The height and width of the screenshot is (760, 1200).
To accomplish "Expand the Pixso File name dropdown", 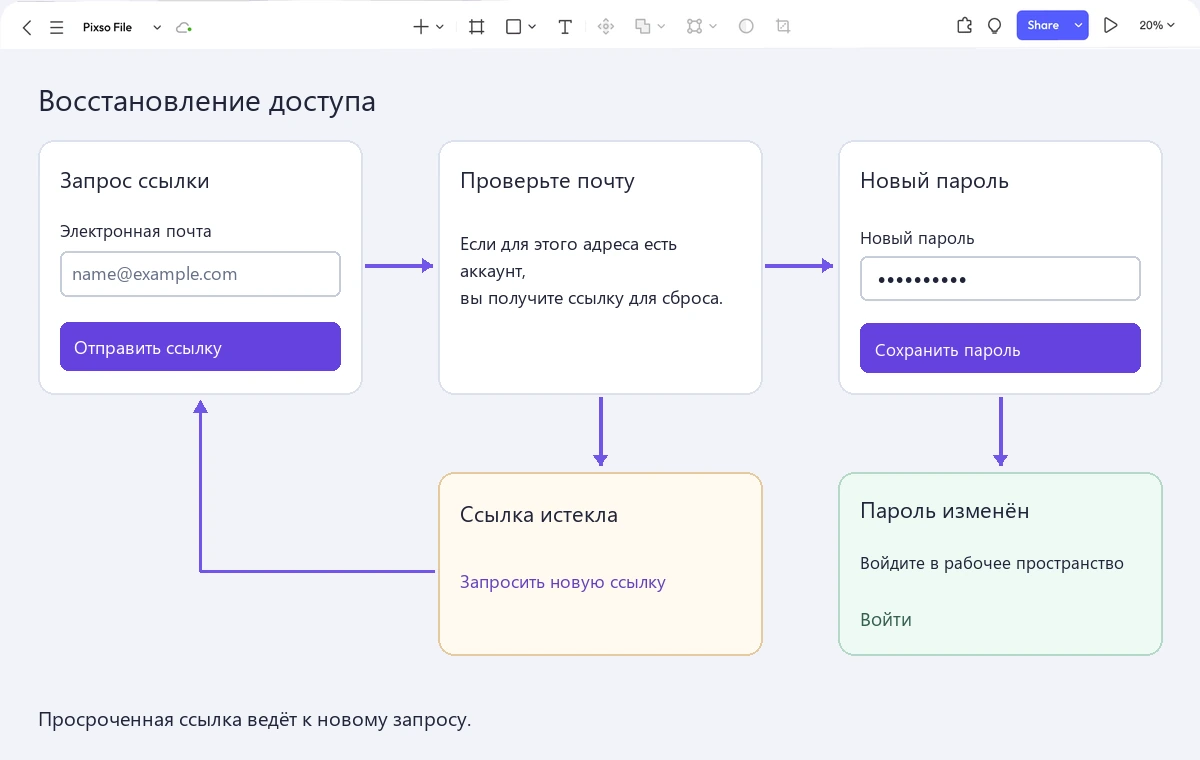I will pos(157,27).
